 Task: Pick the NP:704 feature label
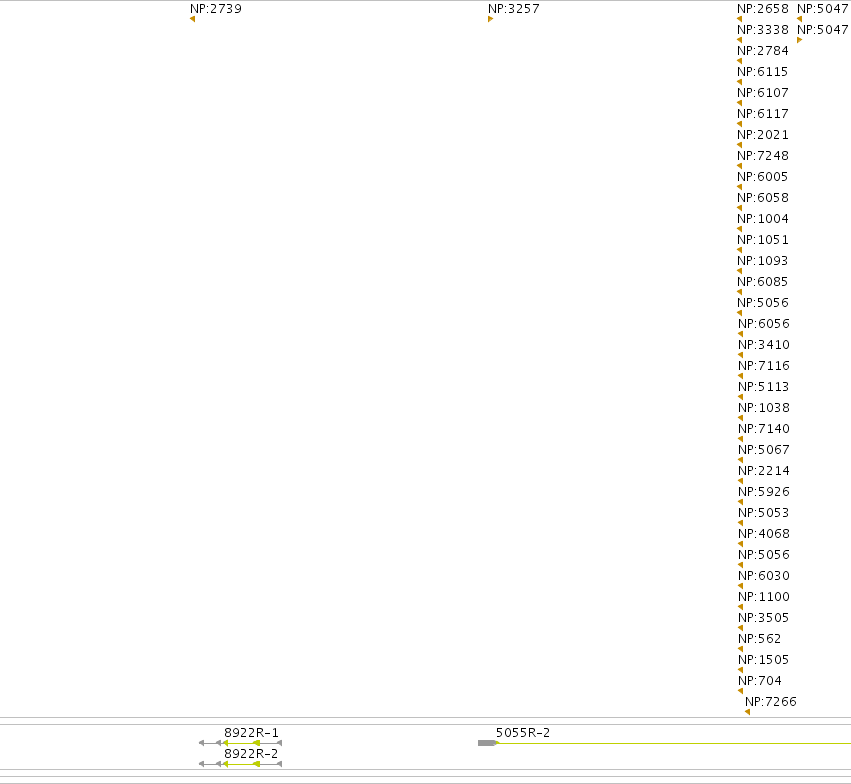click(760, 681)
